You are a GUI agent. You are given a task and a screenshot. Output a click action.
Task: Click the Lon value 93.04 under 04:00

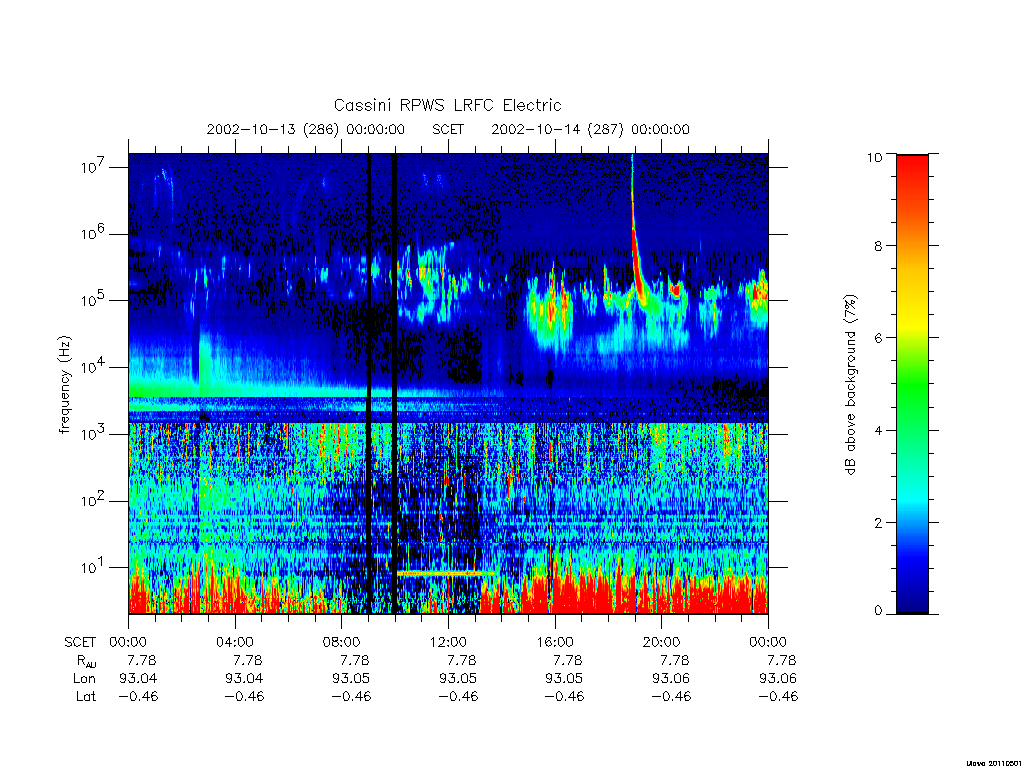(x=244, y=679)
